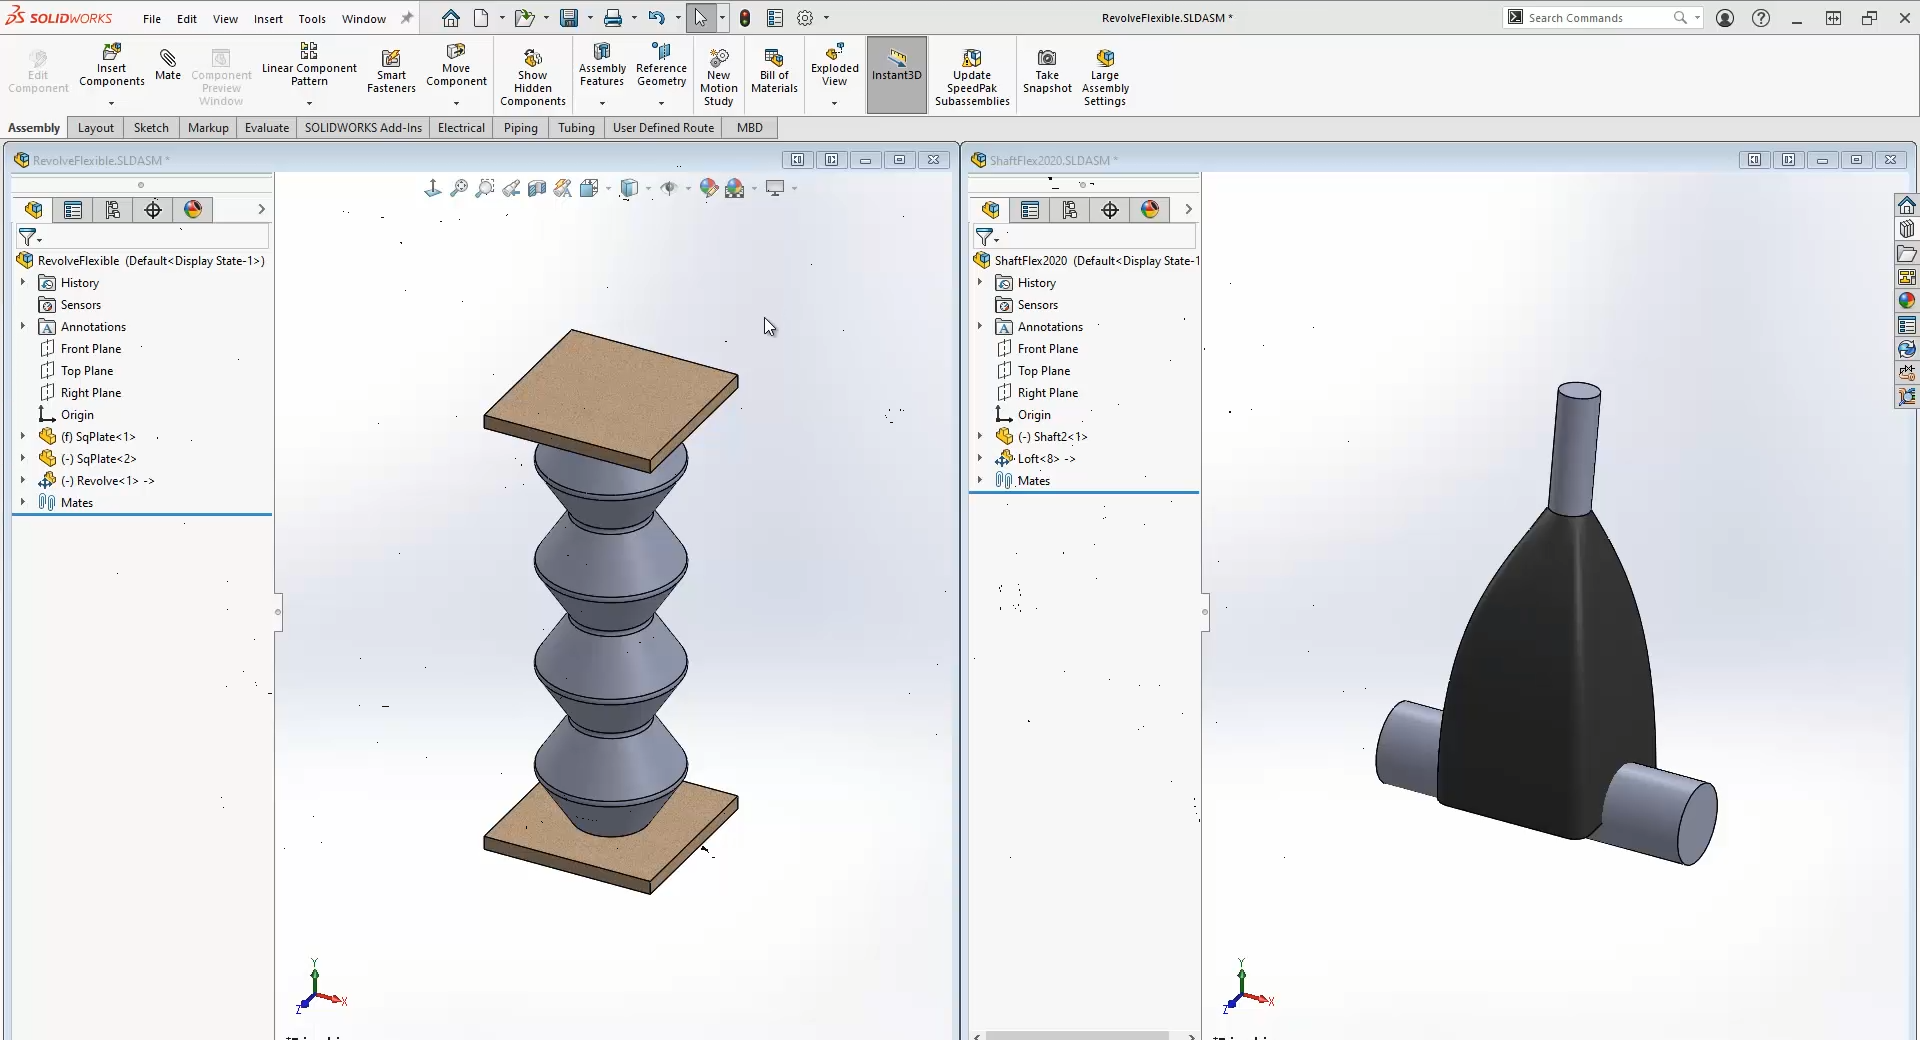Switch to the SOLIDWORKS Add-Ins tab

point(363,127)
